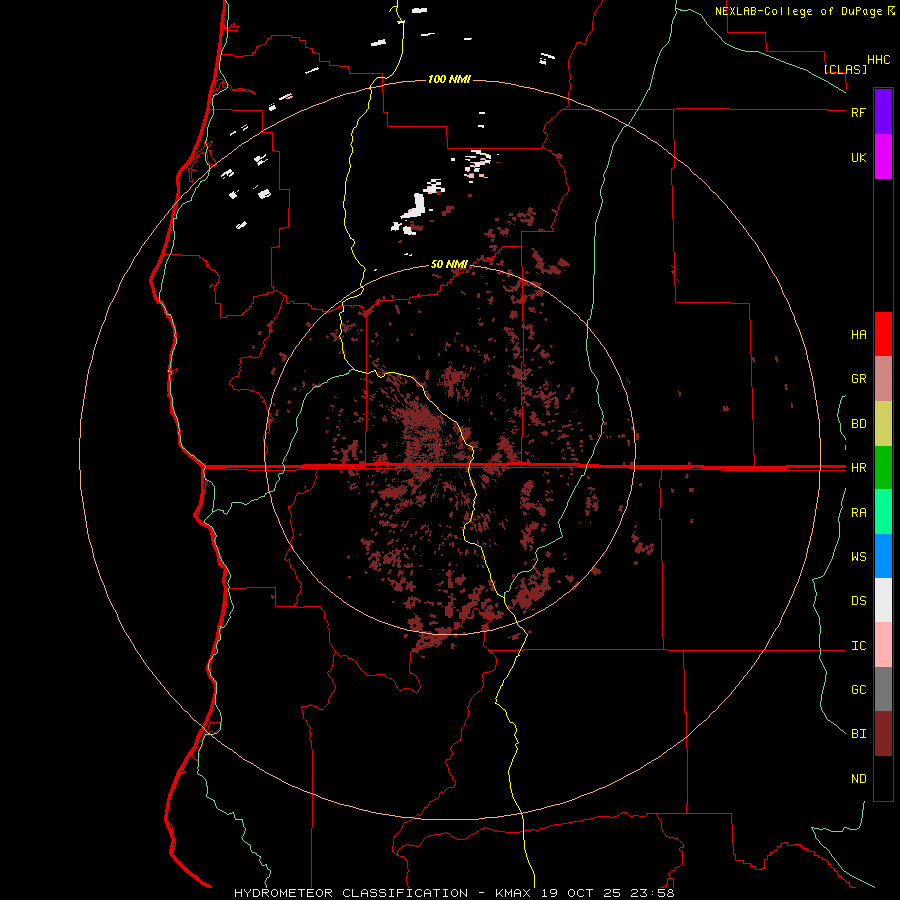Select the BD yellow legend block

(x=883, y=424)
